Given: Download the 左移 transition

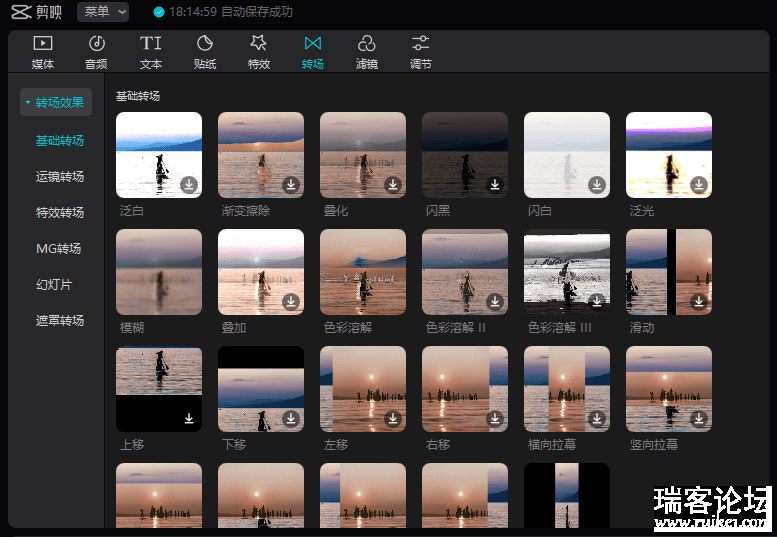Looking at the screenshot, I should (393, 419).
